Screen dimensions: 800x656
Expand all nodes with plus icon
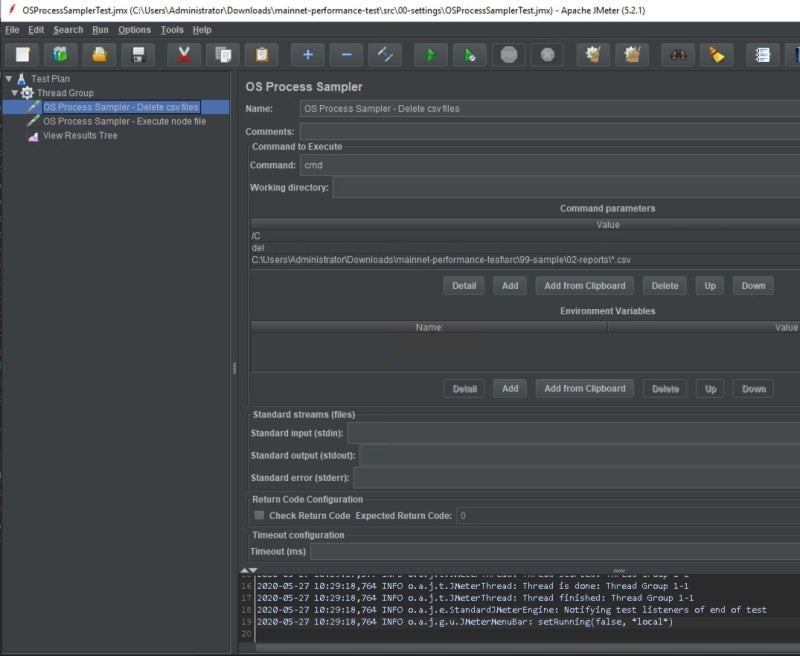click(x=308, y=55)
